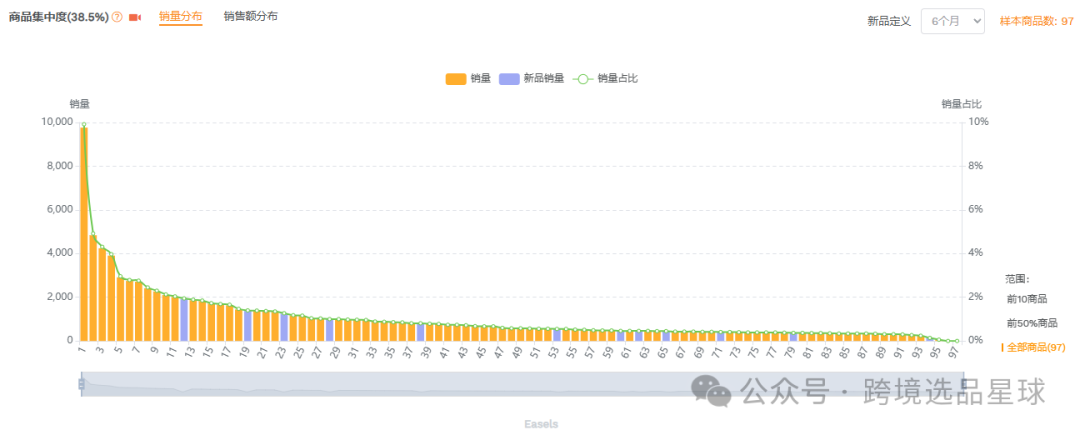Click the purple new-product bar at rank 12
This screenshot has width=1080, height=435.
click(185, 320)
